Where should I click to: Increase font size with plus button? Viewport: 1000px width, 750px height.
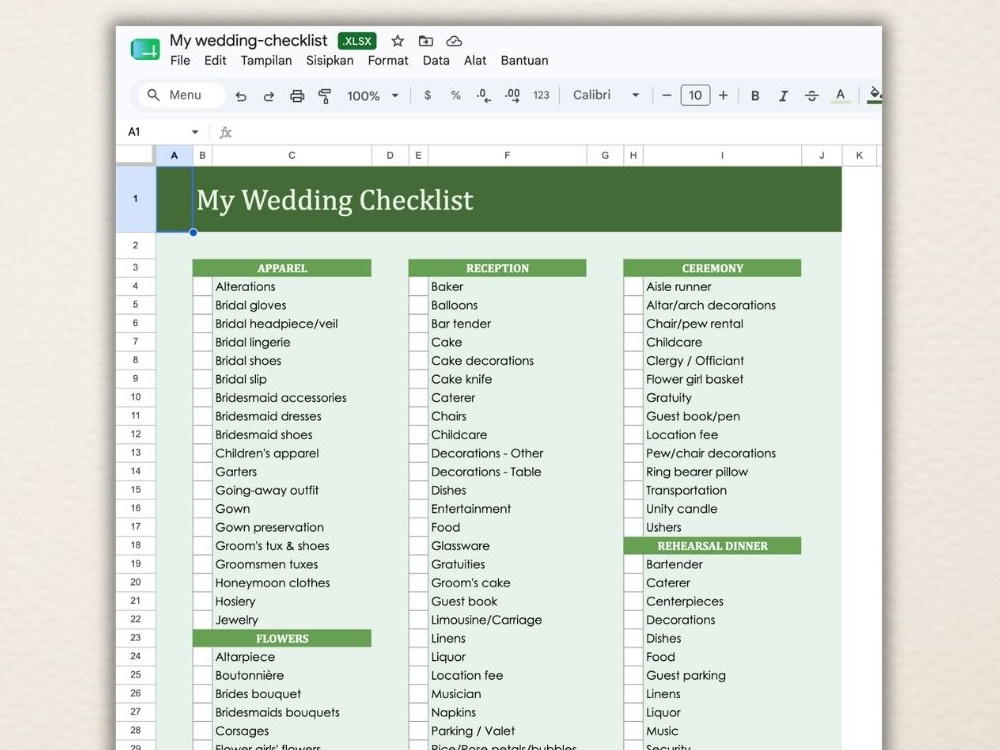pos(723,95)
